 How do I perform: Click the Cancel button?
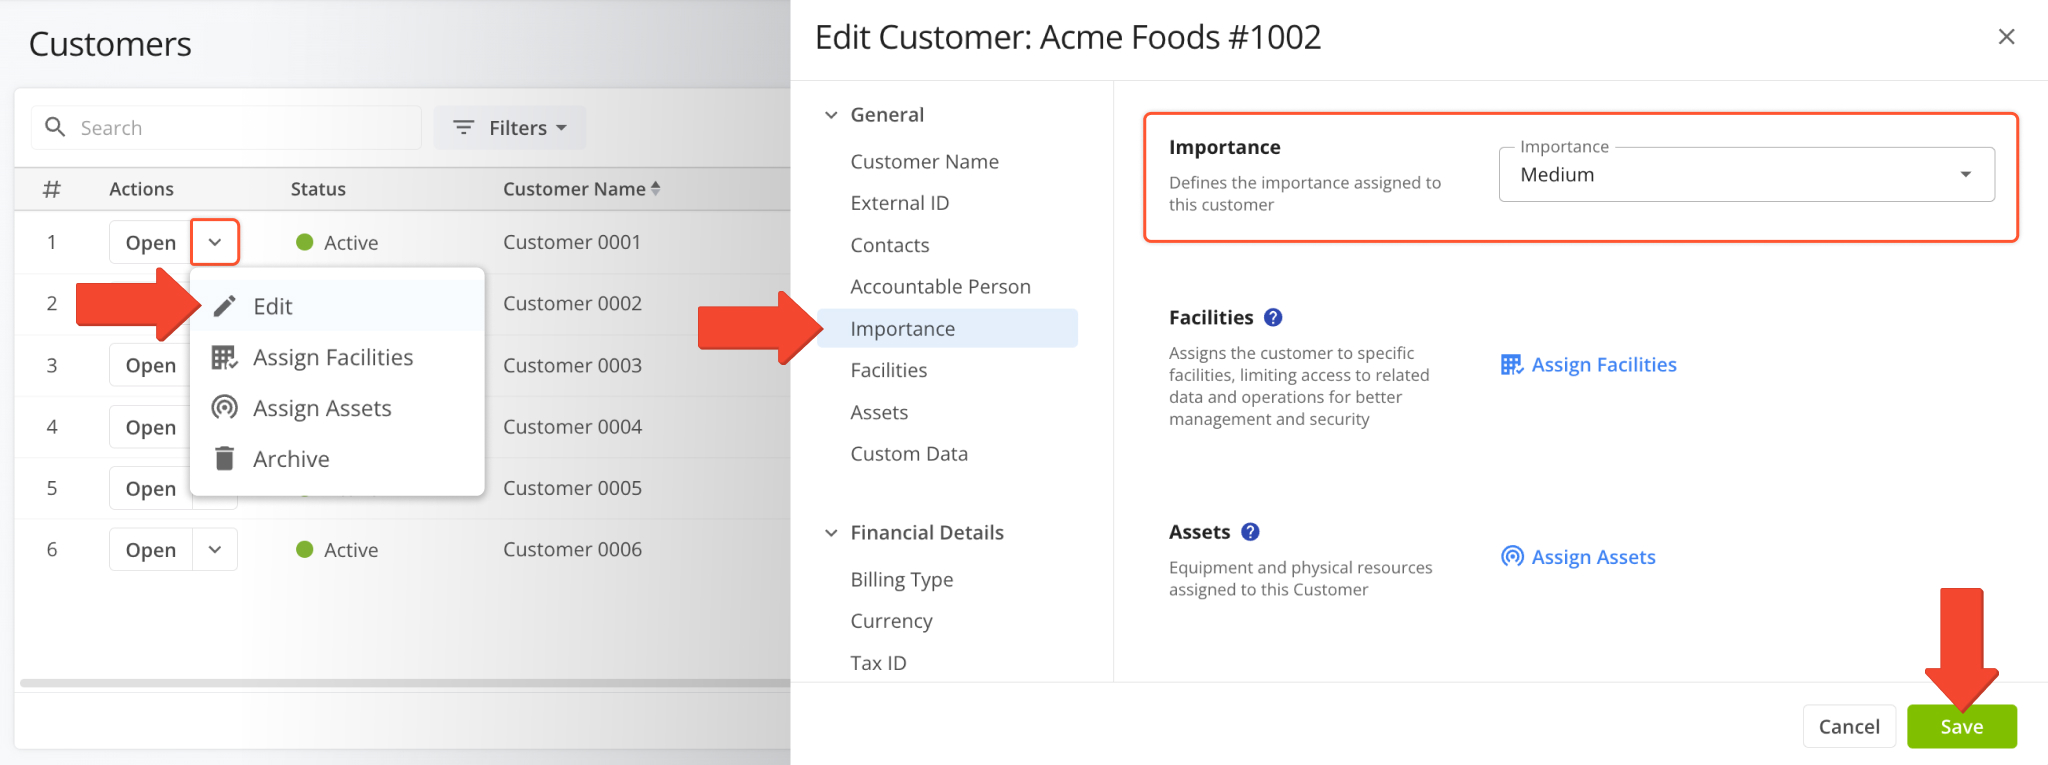[1849, 726]
